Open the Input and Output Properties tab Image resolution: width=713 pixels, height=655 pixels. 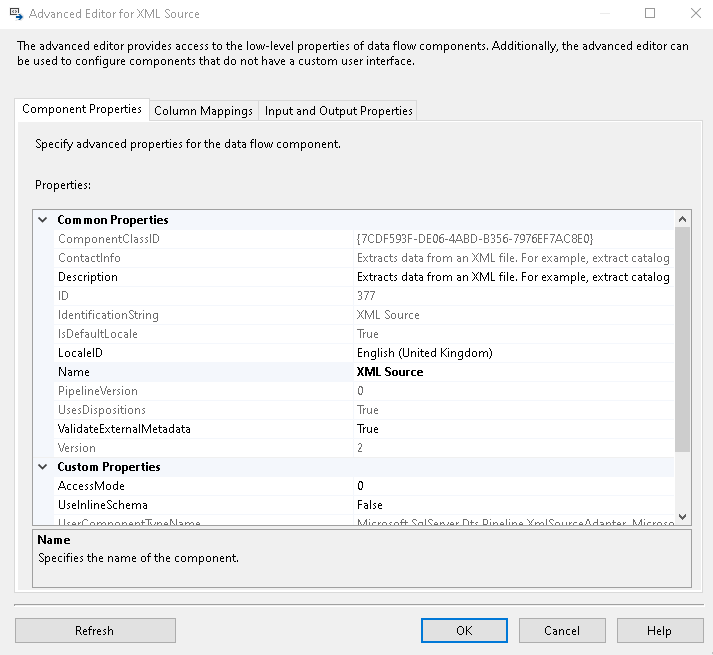point(339,111)
